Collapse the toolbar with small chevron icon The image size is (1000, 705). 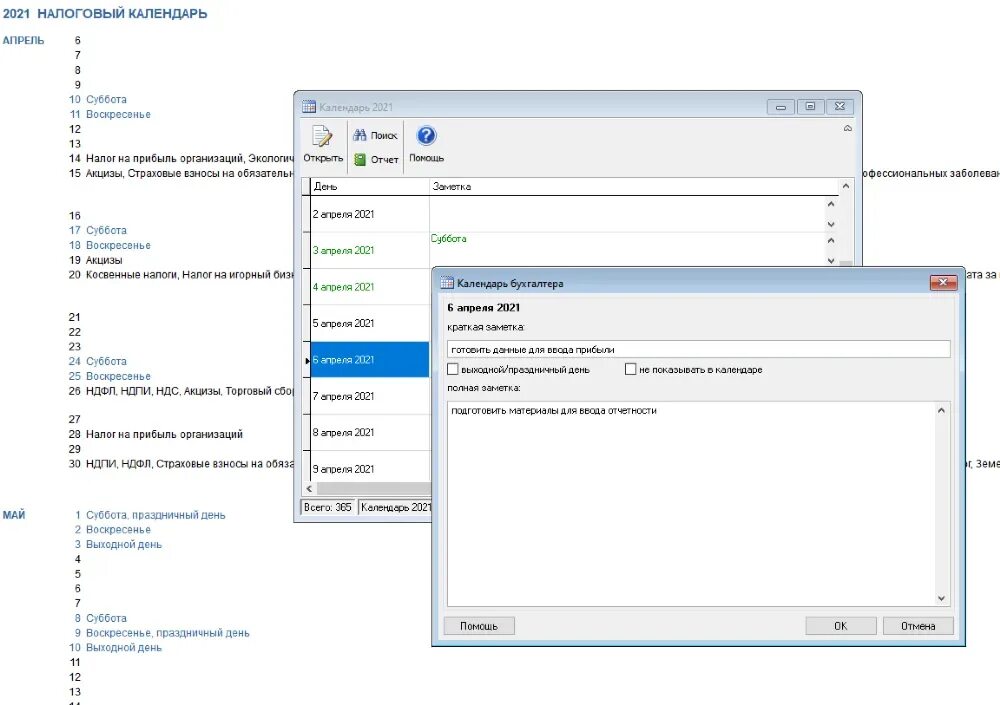[848, 128]
